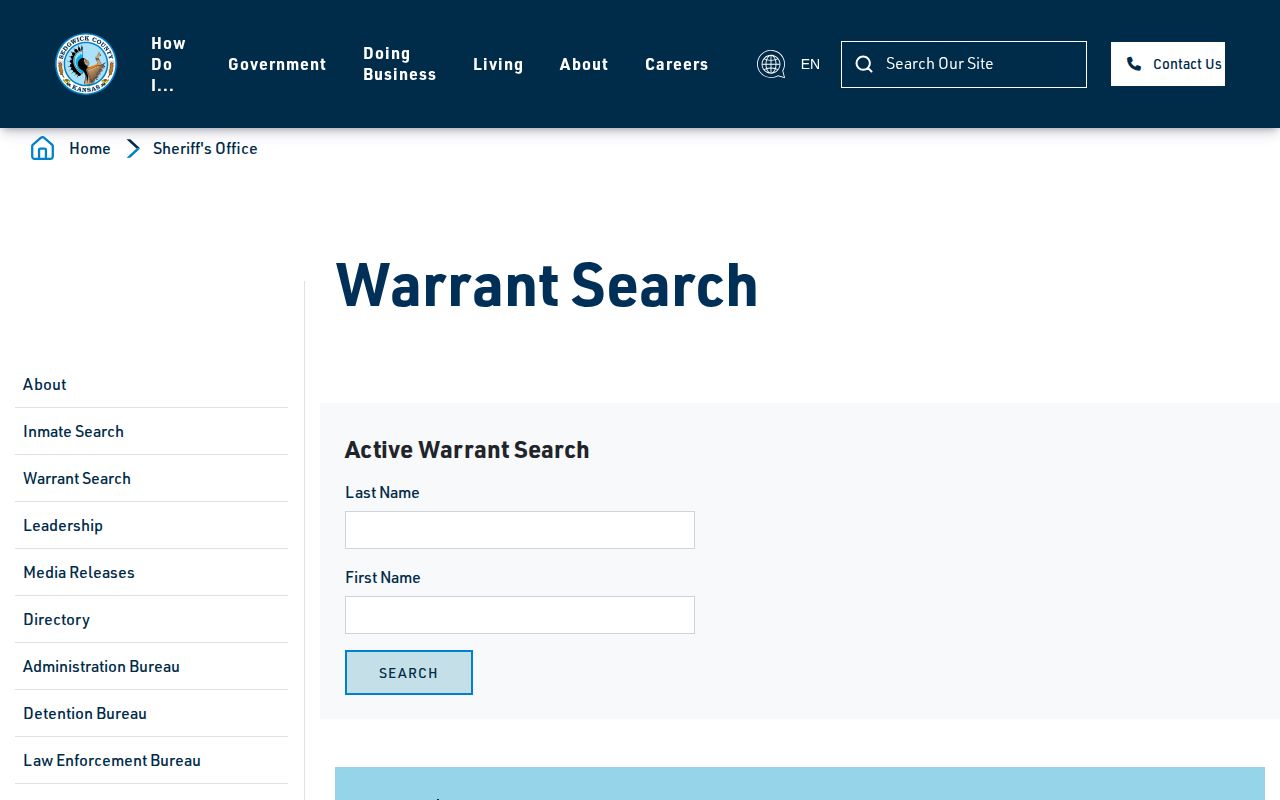Open the Government menu
Image resolution: width=1280 pixels, height=800 pixels.
(277, 64)
